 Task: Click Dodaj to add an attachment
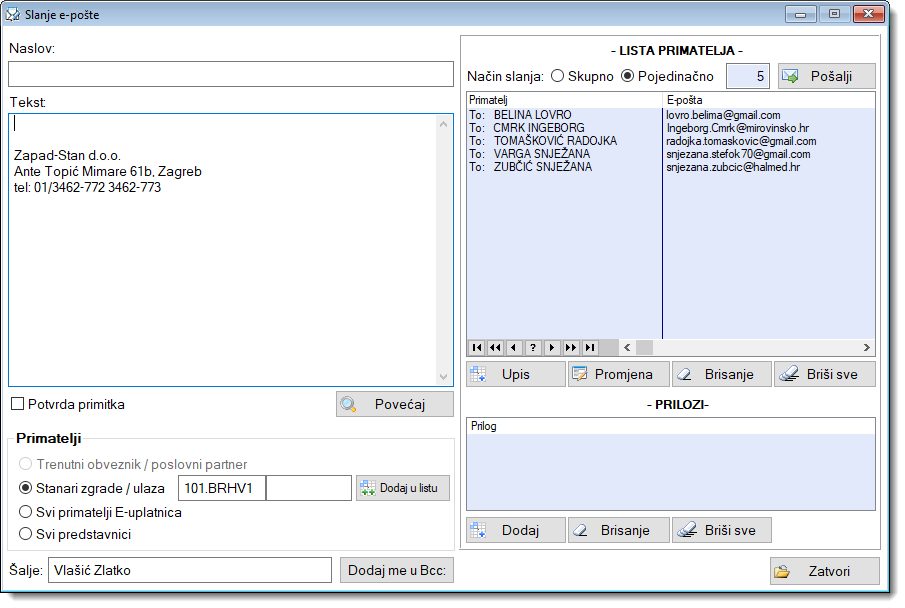516,530
